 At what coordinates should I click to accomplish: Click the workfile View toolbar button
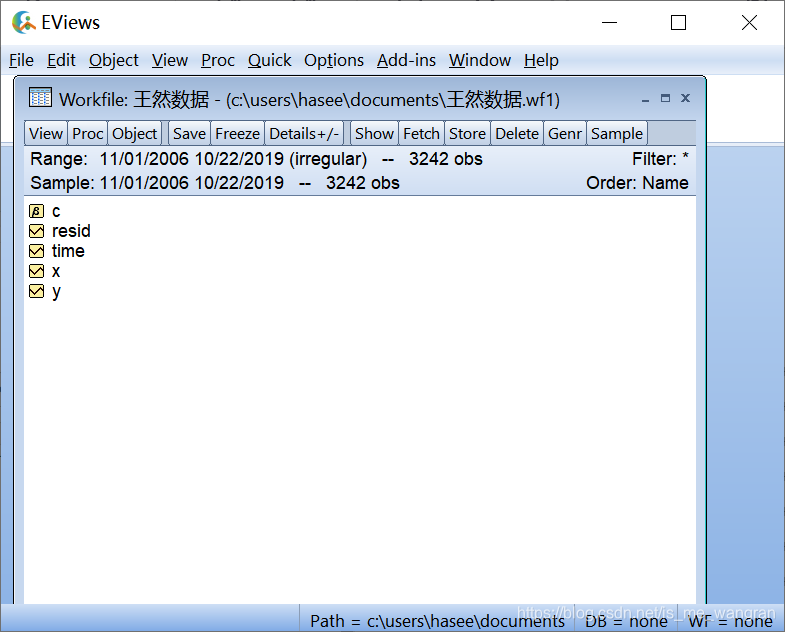46,133
